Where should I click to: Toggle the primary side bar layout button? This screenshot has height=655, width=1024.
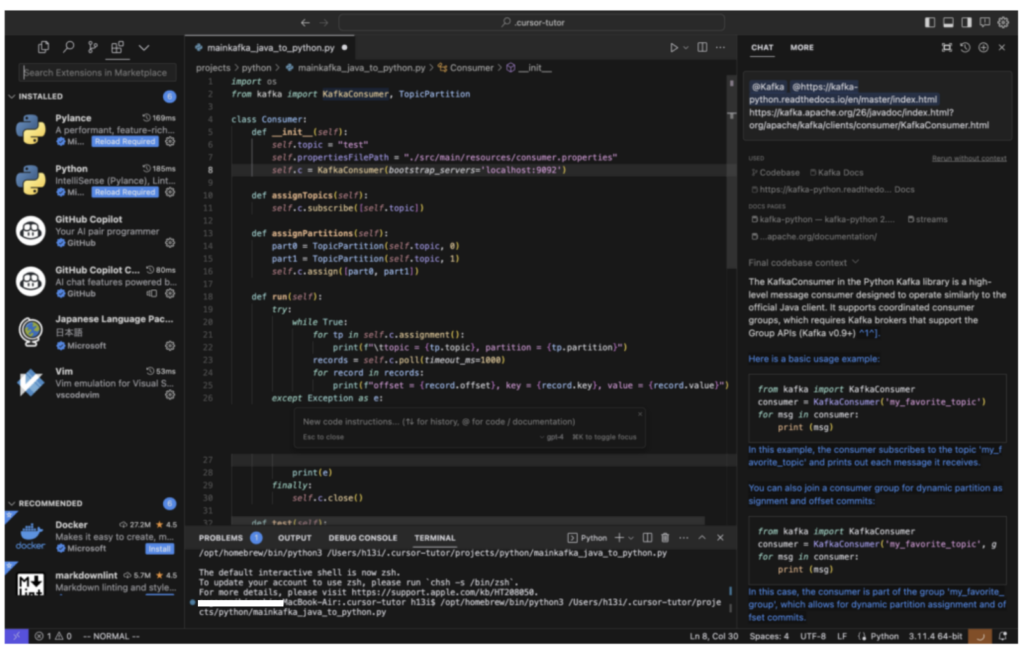[931, 22]
